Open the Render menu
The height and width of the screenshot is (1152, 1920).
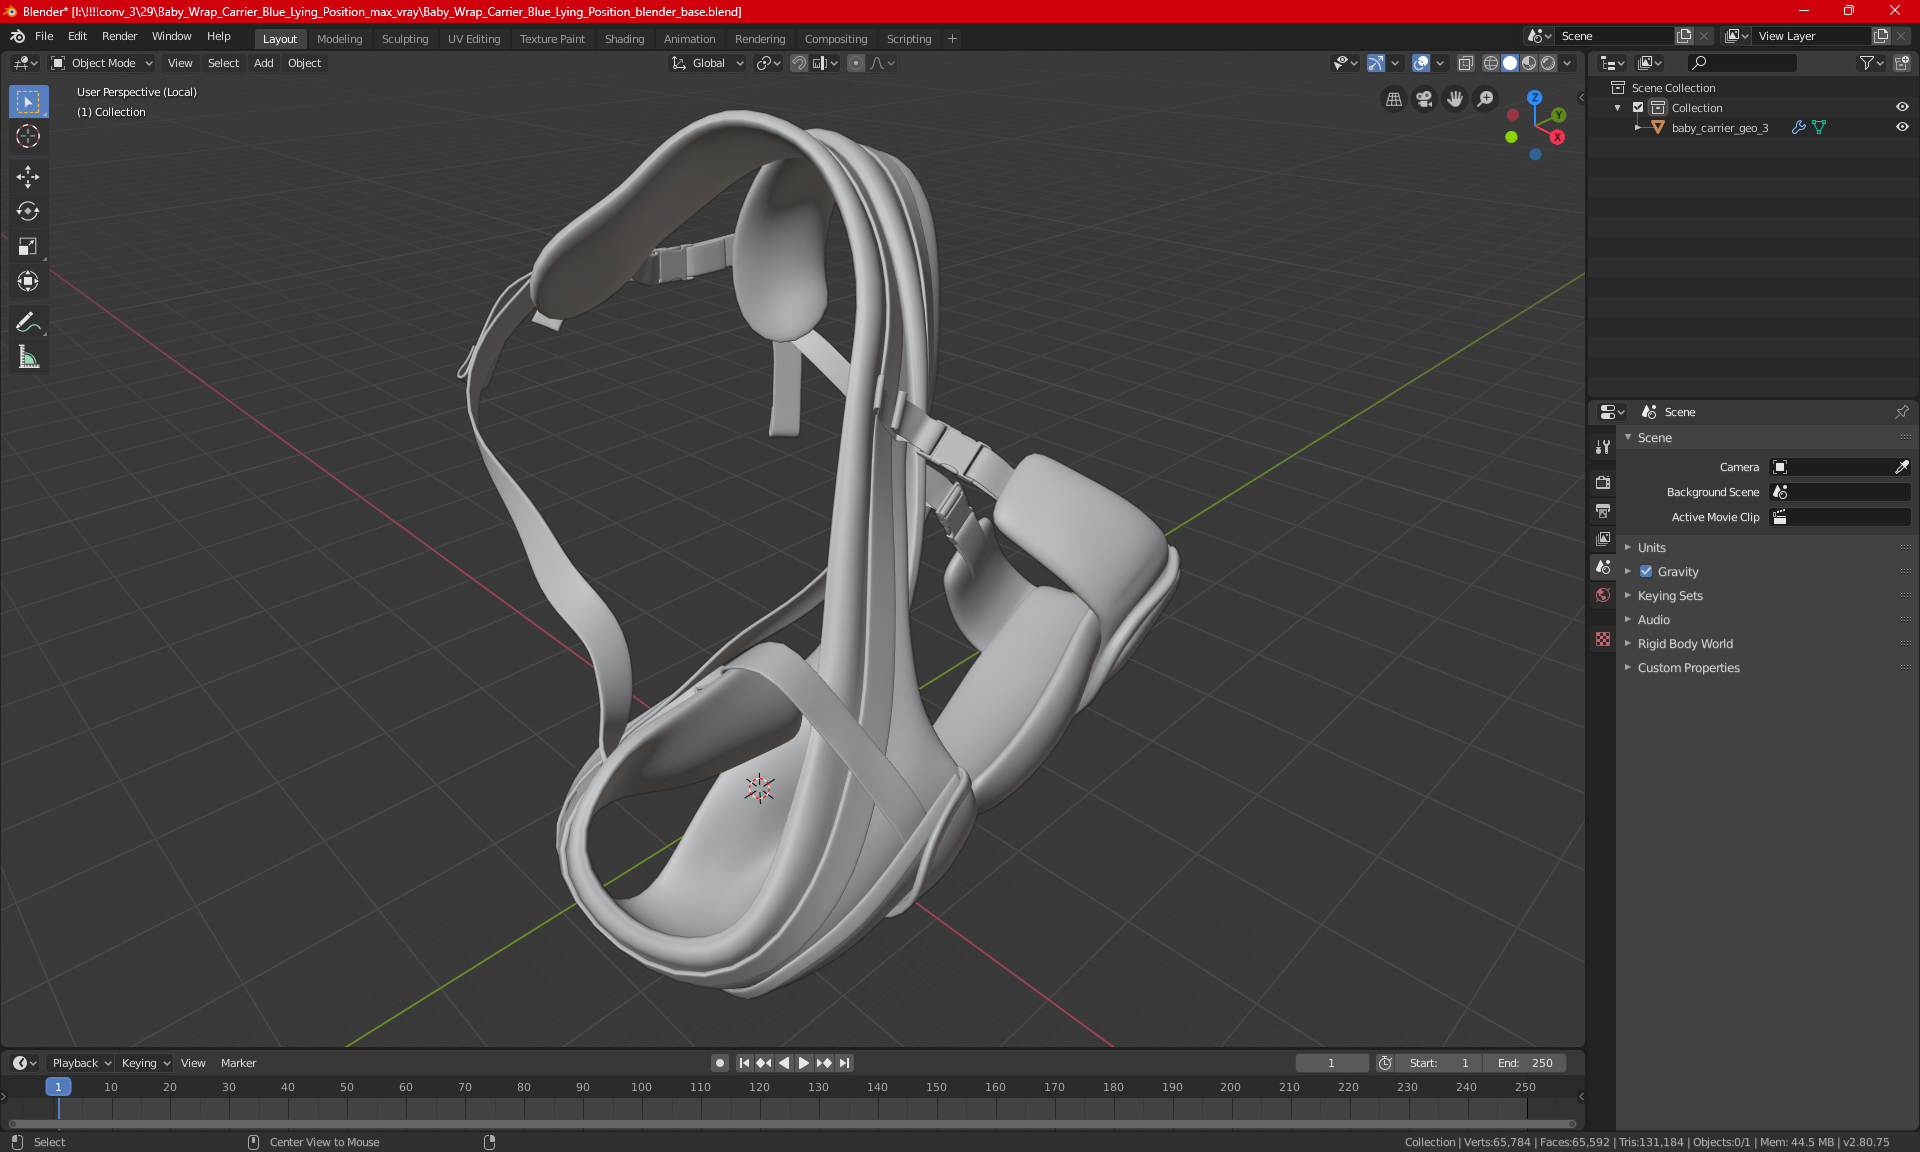(119, 36)
